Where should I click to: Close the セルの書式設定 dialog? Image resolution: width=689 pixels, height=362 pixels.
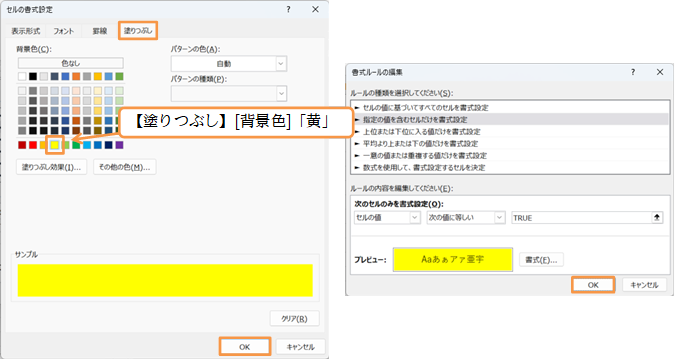(x=315, y=9)
